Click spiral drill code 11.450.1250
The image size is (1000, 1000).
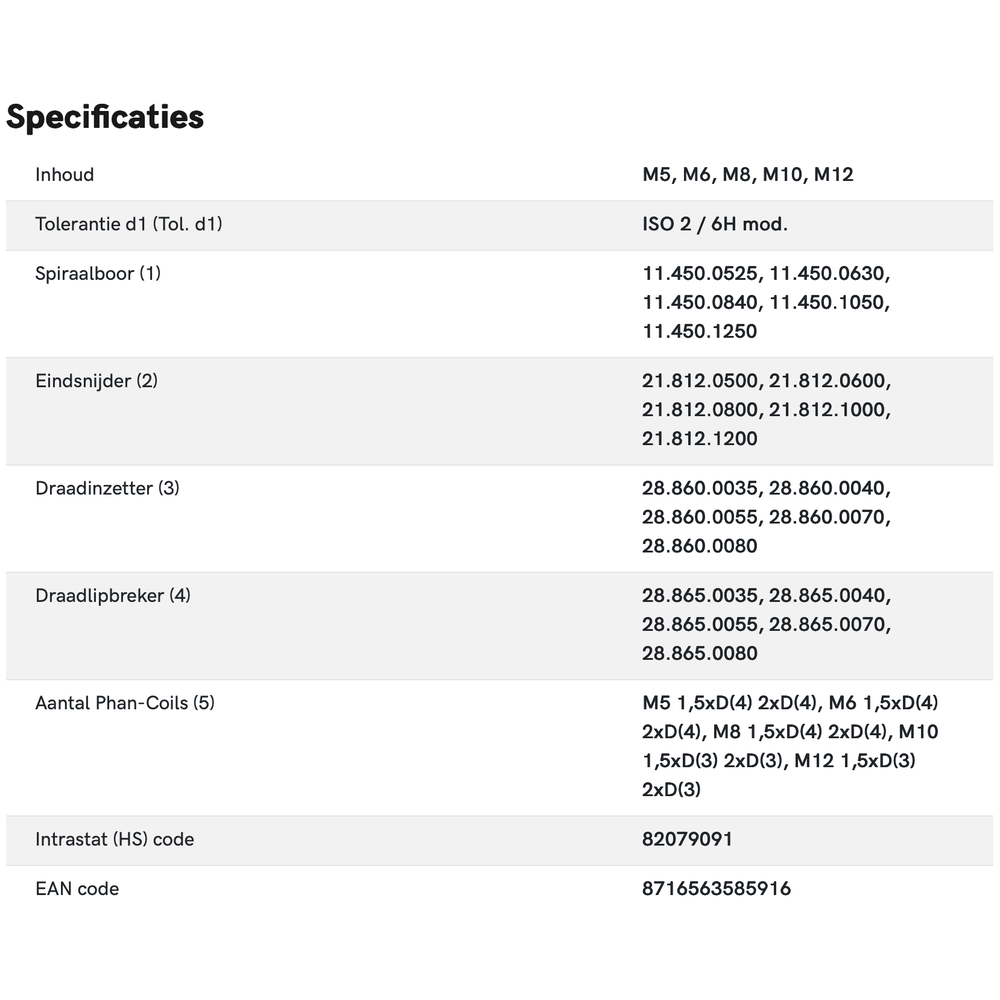pos(700,331)
